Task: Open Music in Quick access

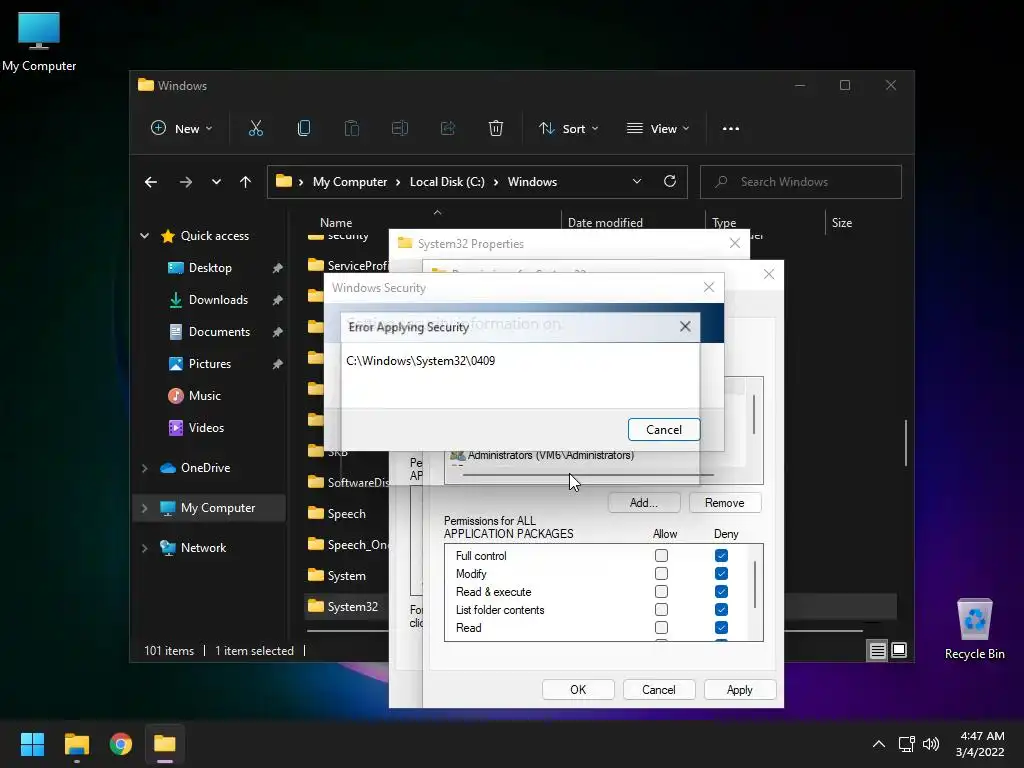Action: [x=204, y=396]
